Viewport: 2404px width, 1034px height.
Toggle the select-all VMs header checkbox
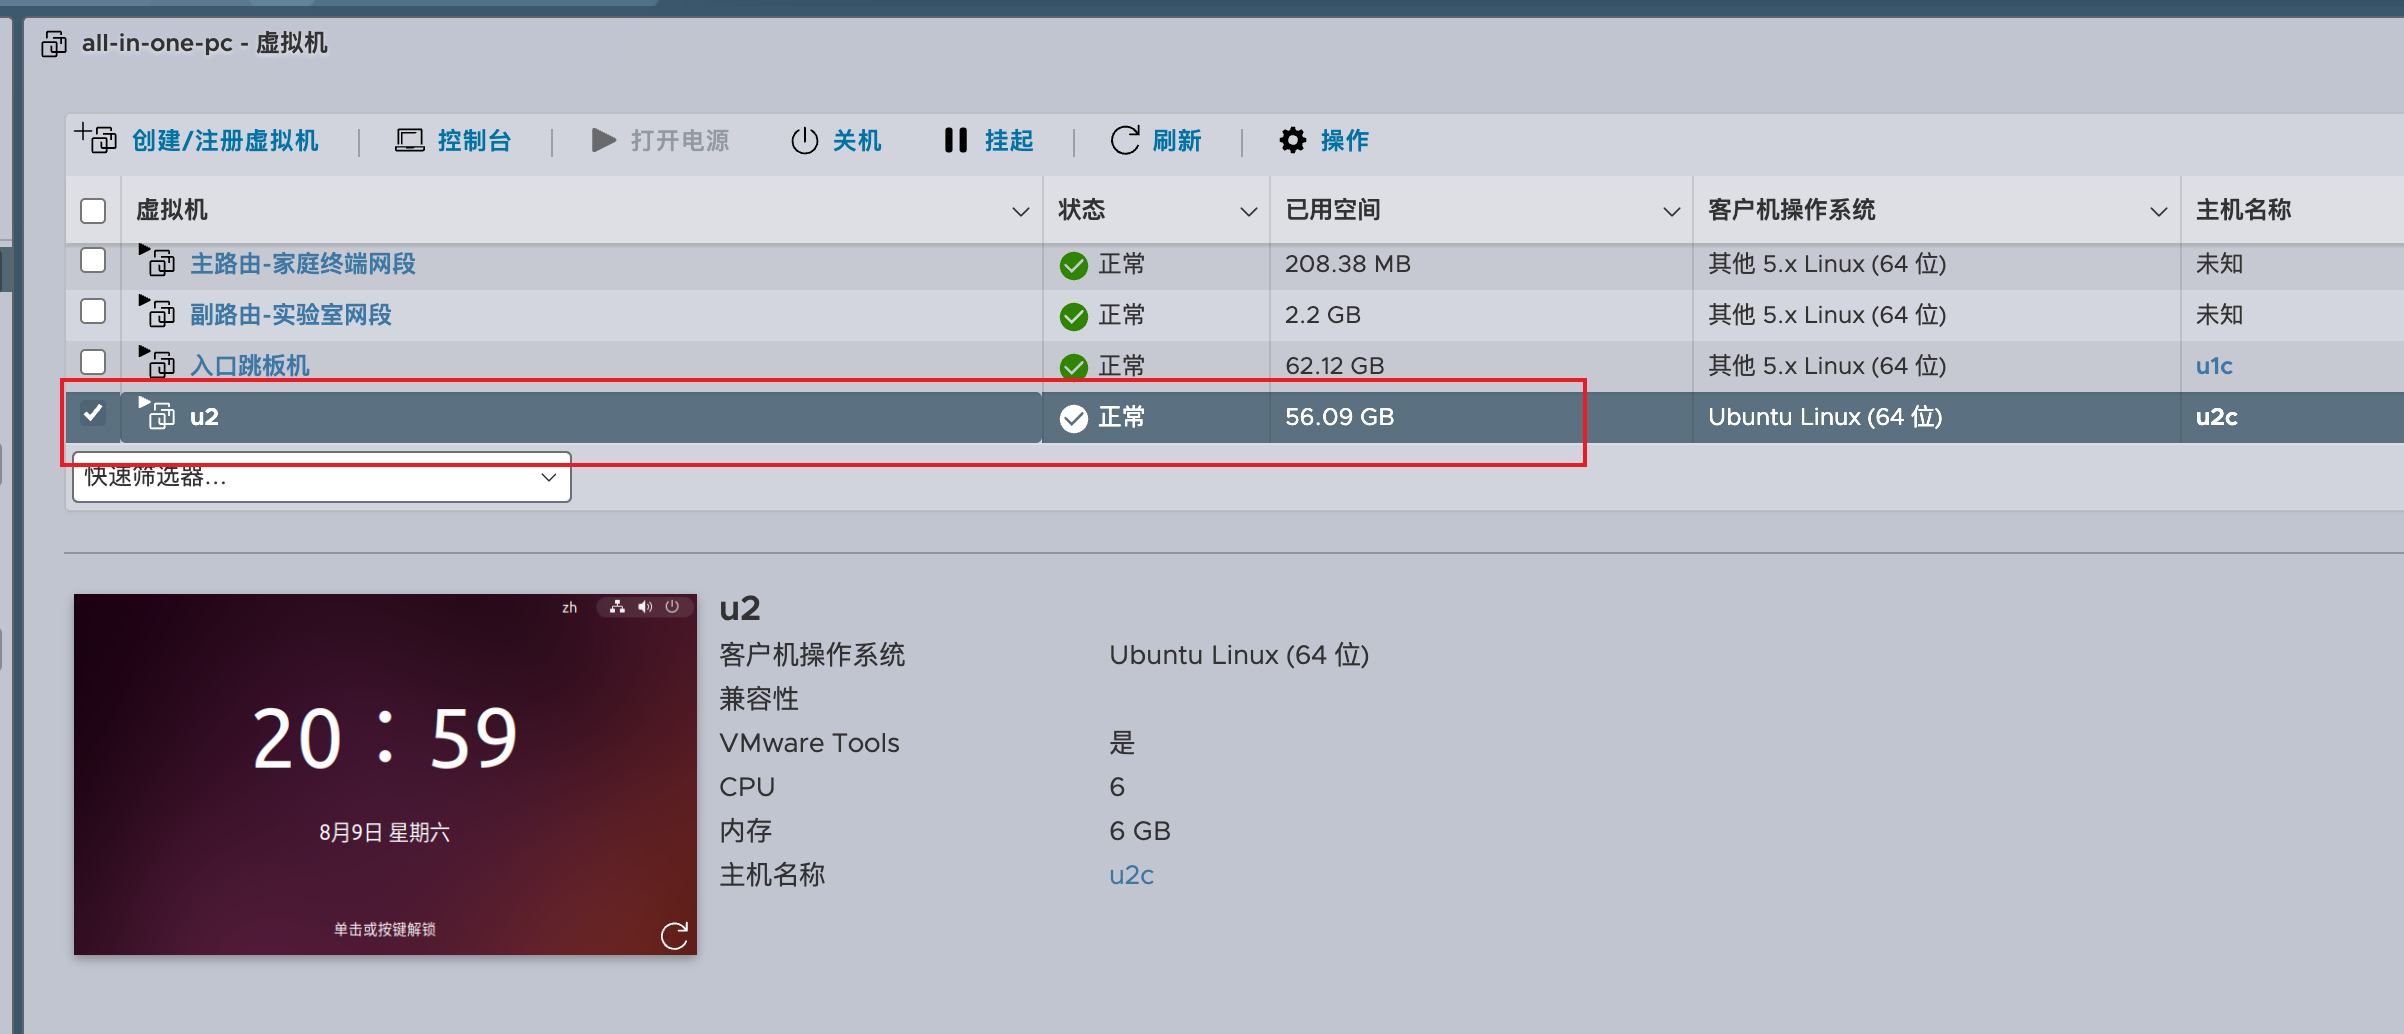[x=93, y=210]
